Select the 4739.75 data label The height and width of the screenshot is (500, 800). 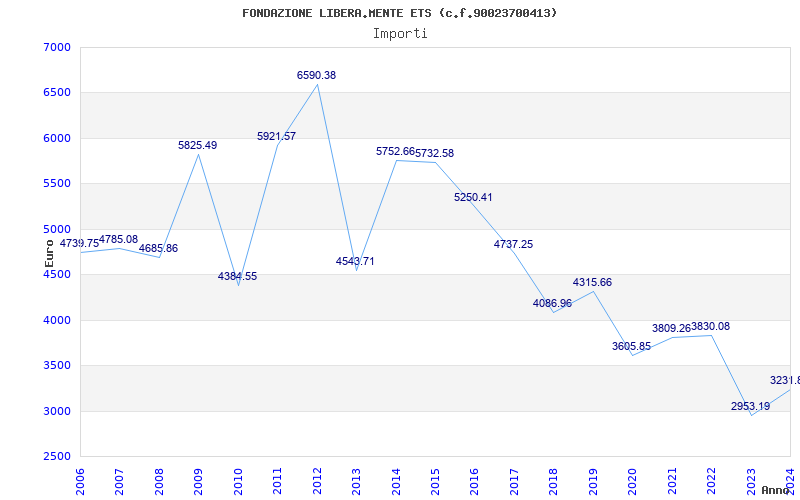pyautogui.click(x=80, y=243)
